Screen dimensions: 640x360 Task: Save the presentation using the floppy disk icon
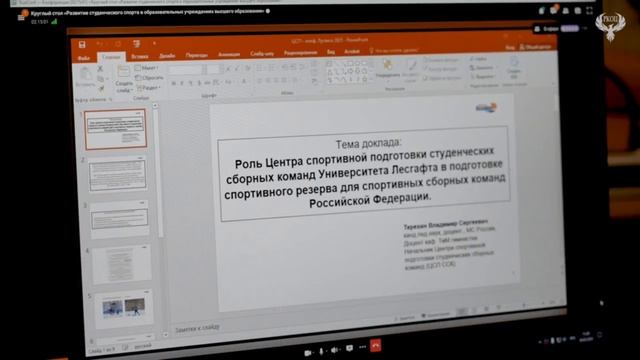click(82, 44)
